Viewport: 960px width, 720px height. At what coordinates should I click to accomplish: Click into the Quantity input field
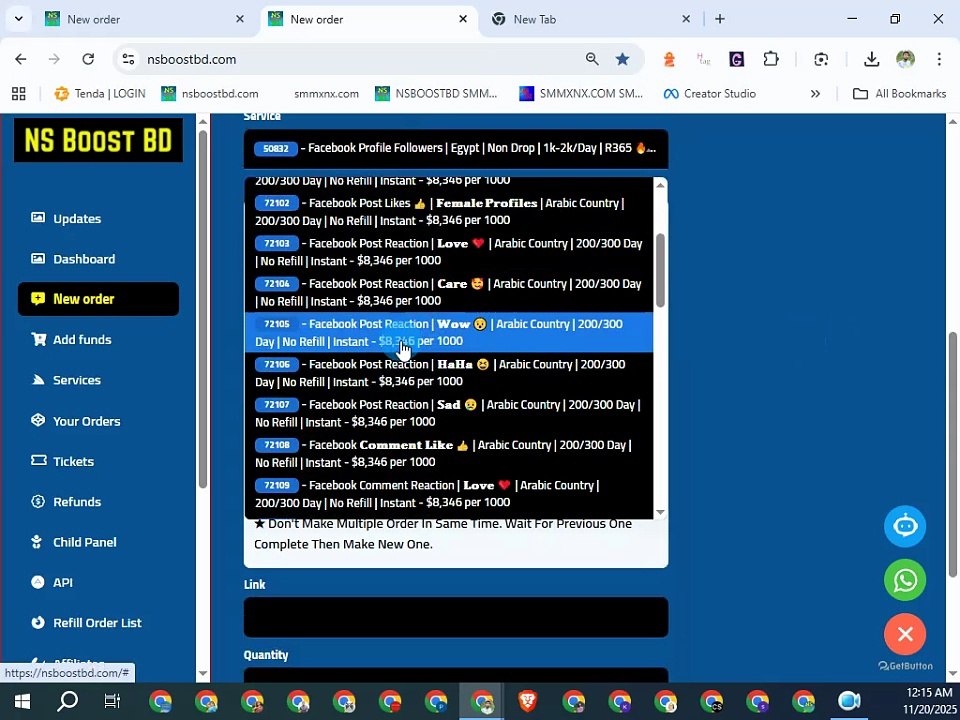click(x=456, y=675)
